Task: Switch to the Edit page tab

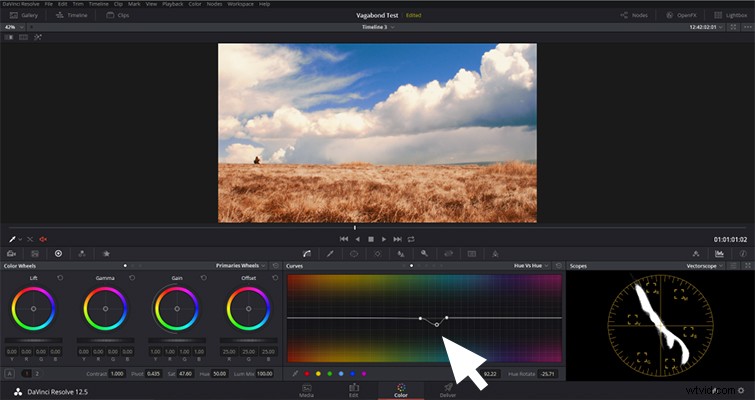Action: click(354, 390)
